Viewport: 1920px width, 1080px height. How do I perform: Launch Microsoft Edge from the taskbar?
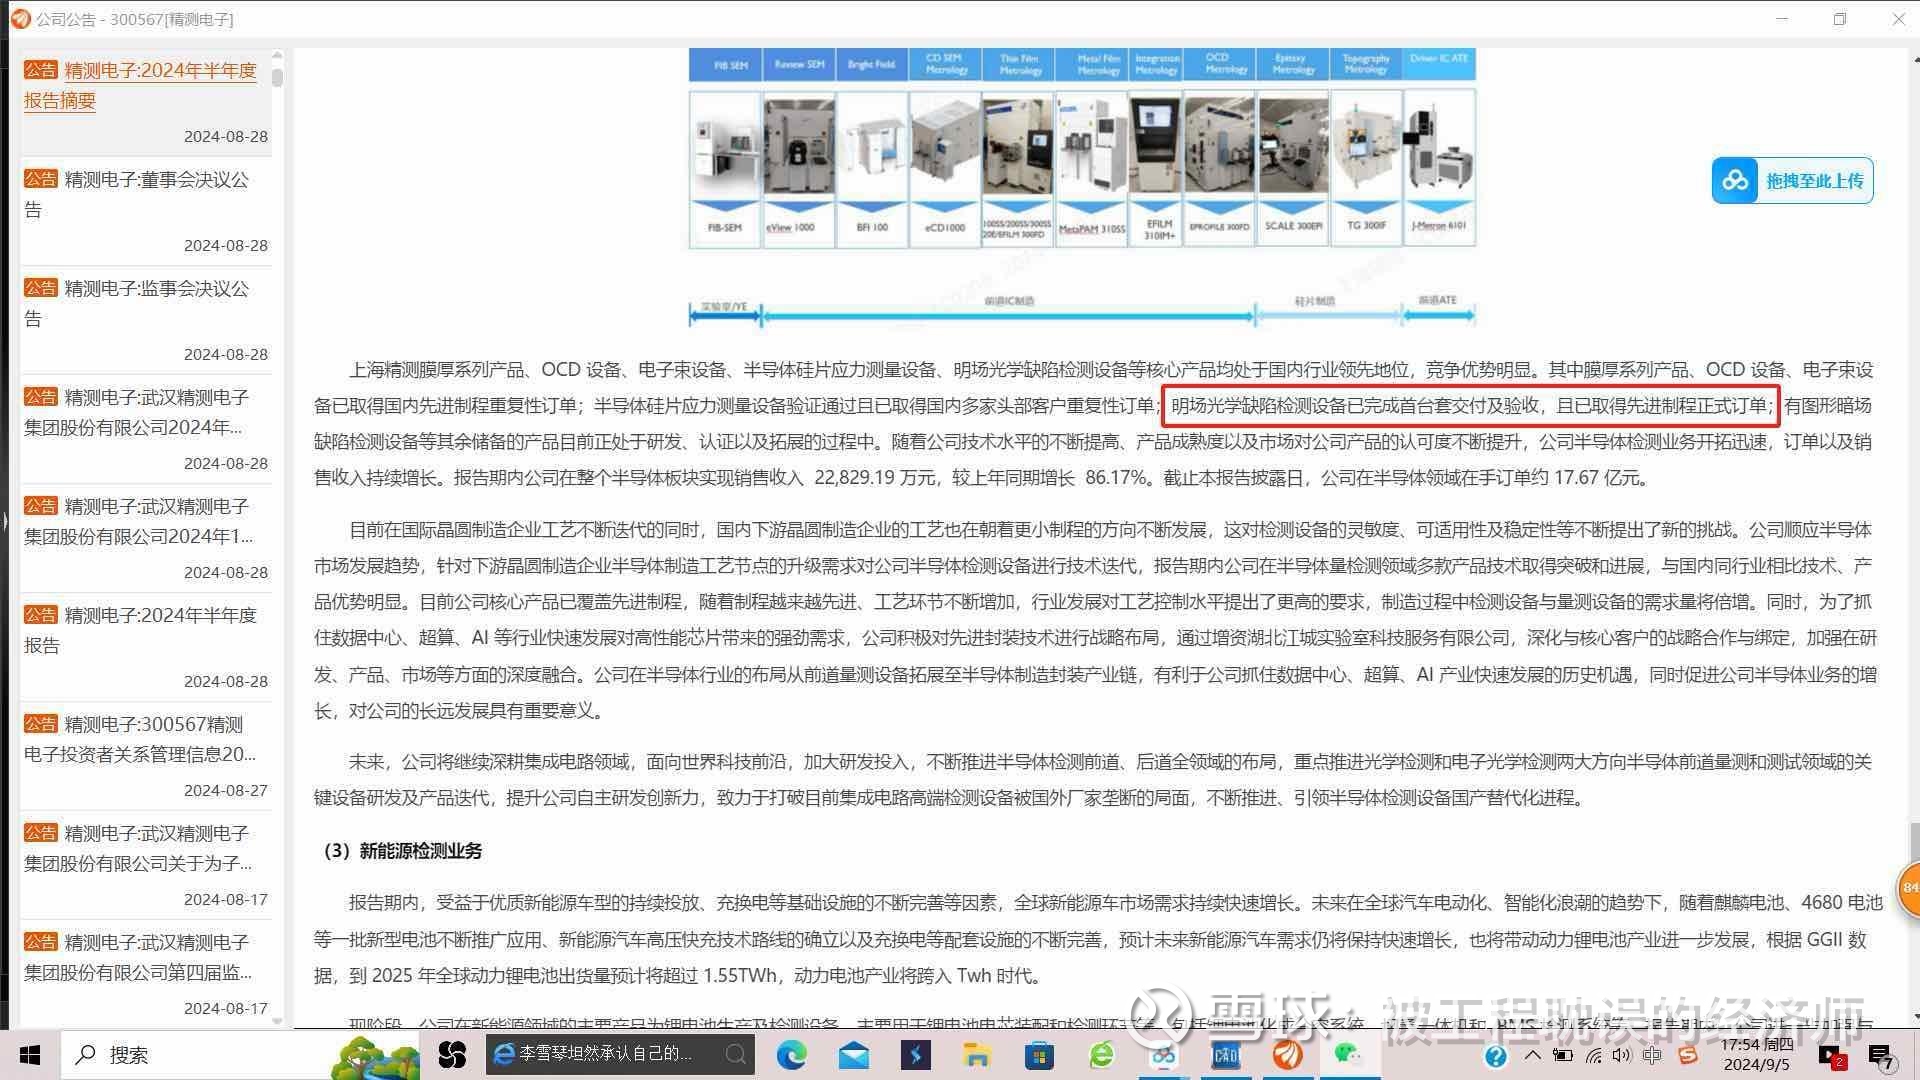point(792,1055)
